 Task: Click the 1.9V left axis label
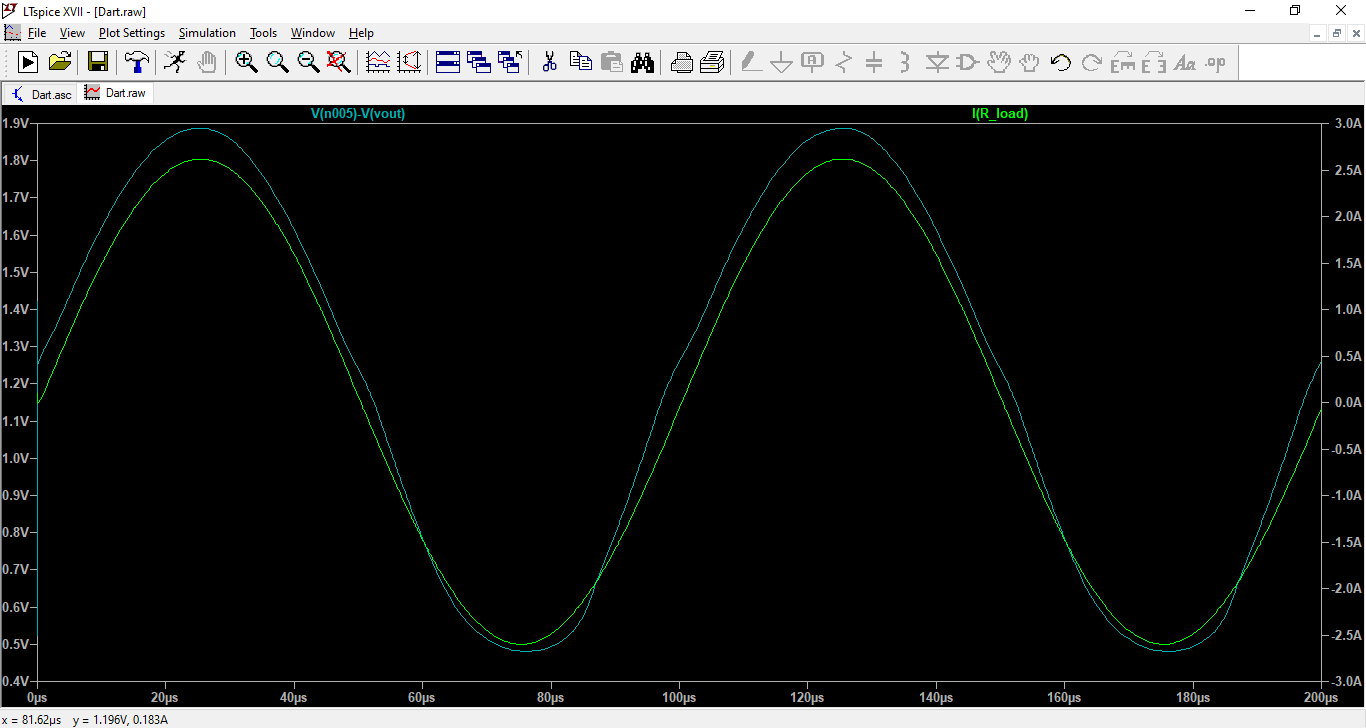[x=15, y=123]
